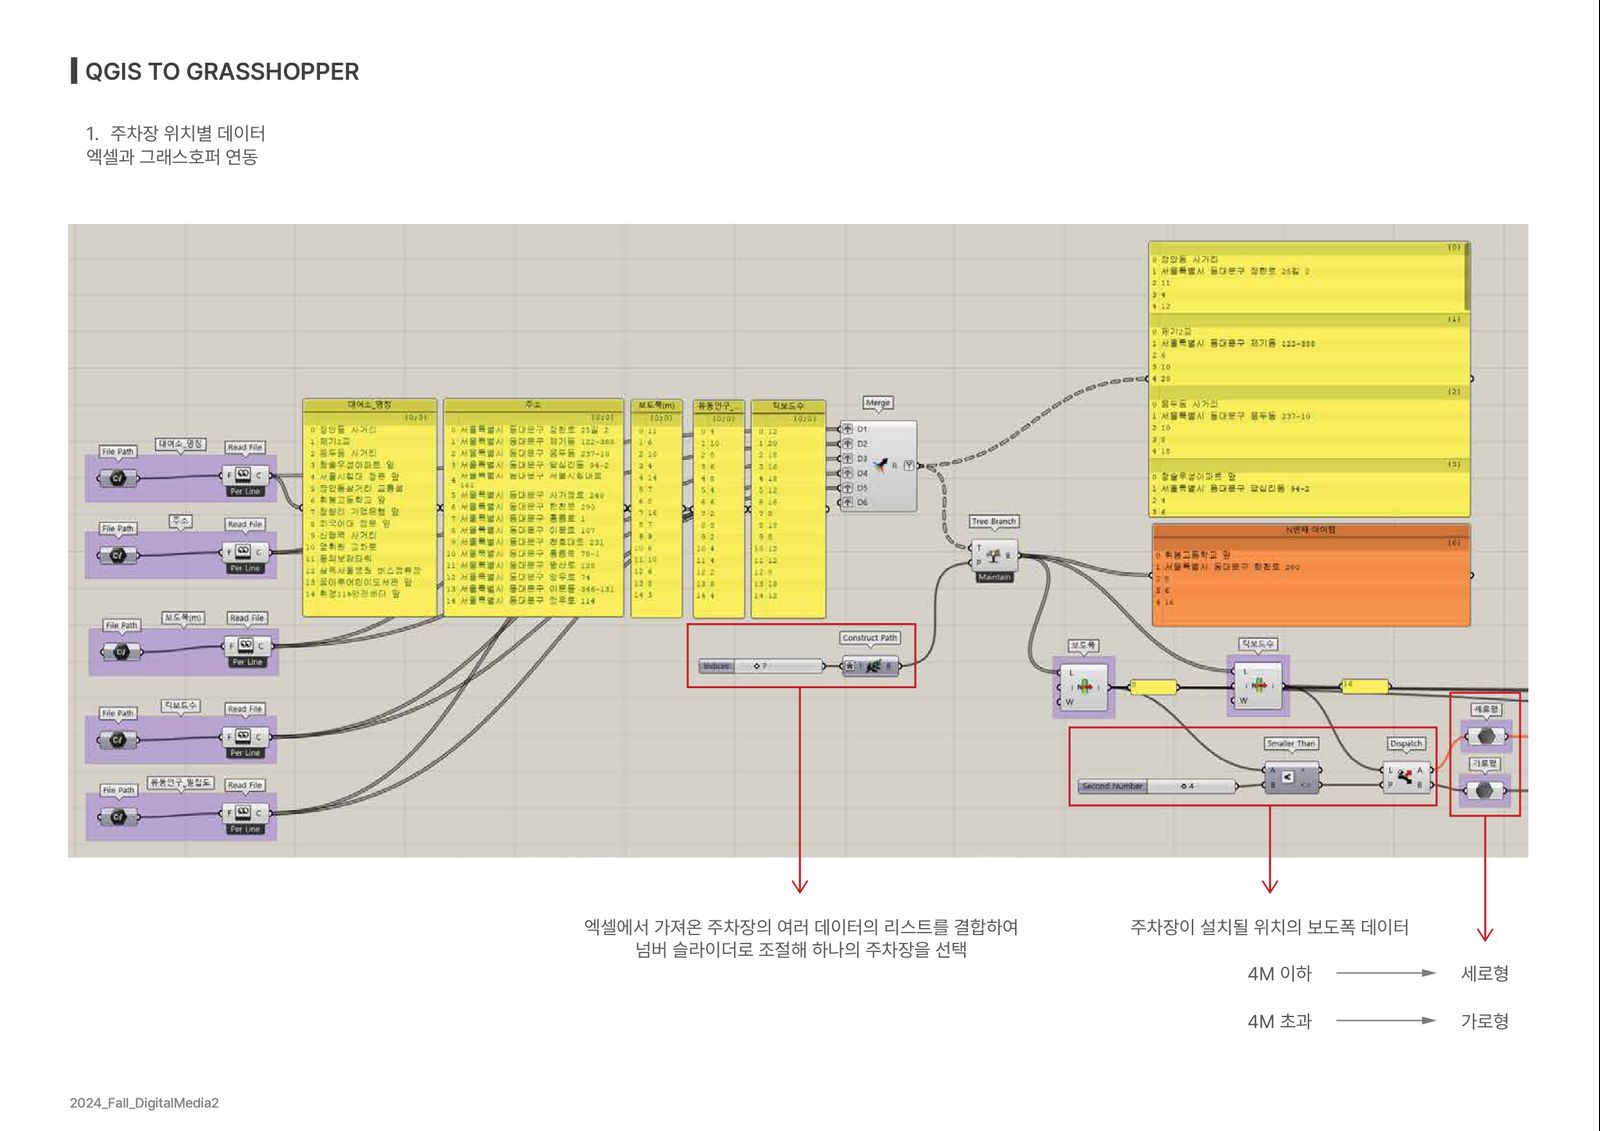This screenshot has height=1131, width=1600.
Task: Click the 'QGIS TO GRASSHOPPER' heading
Action: (x=222, y=71)
